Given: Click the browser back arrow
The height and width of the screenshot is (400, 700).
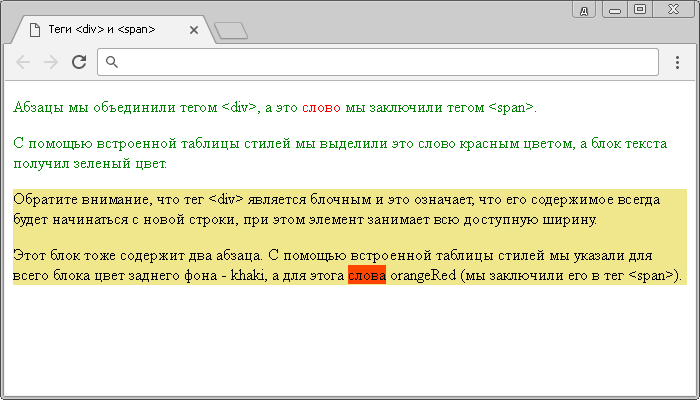Looking at the screenshot, I should (x=23, y=62).
